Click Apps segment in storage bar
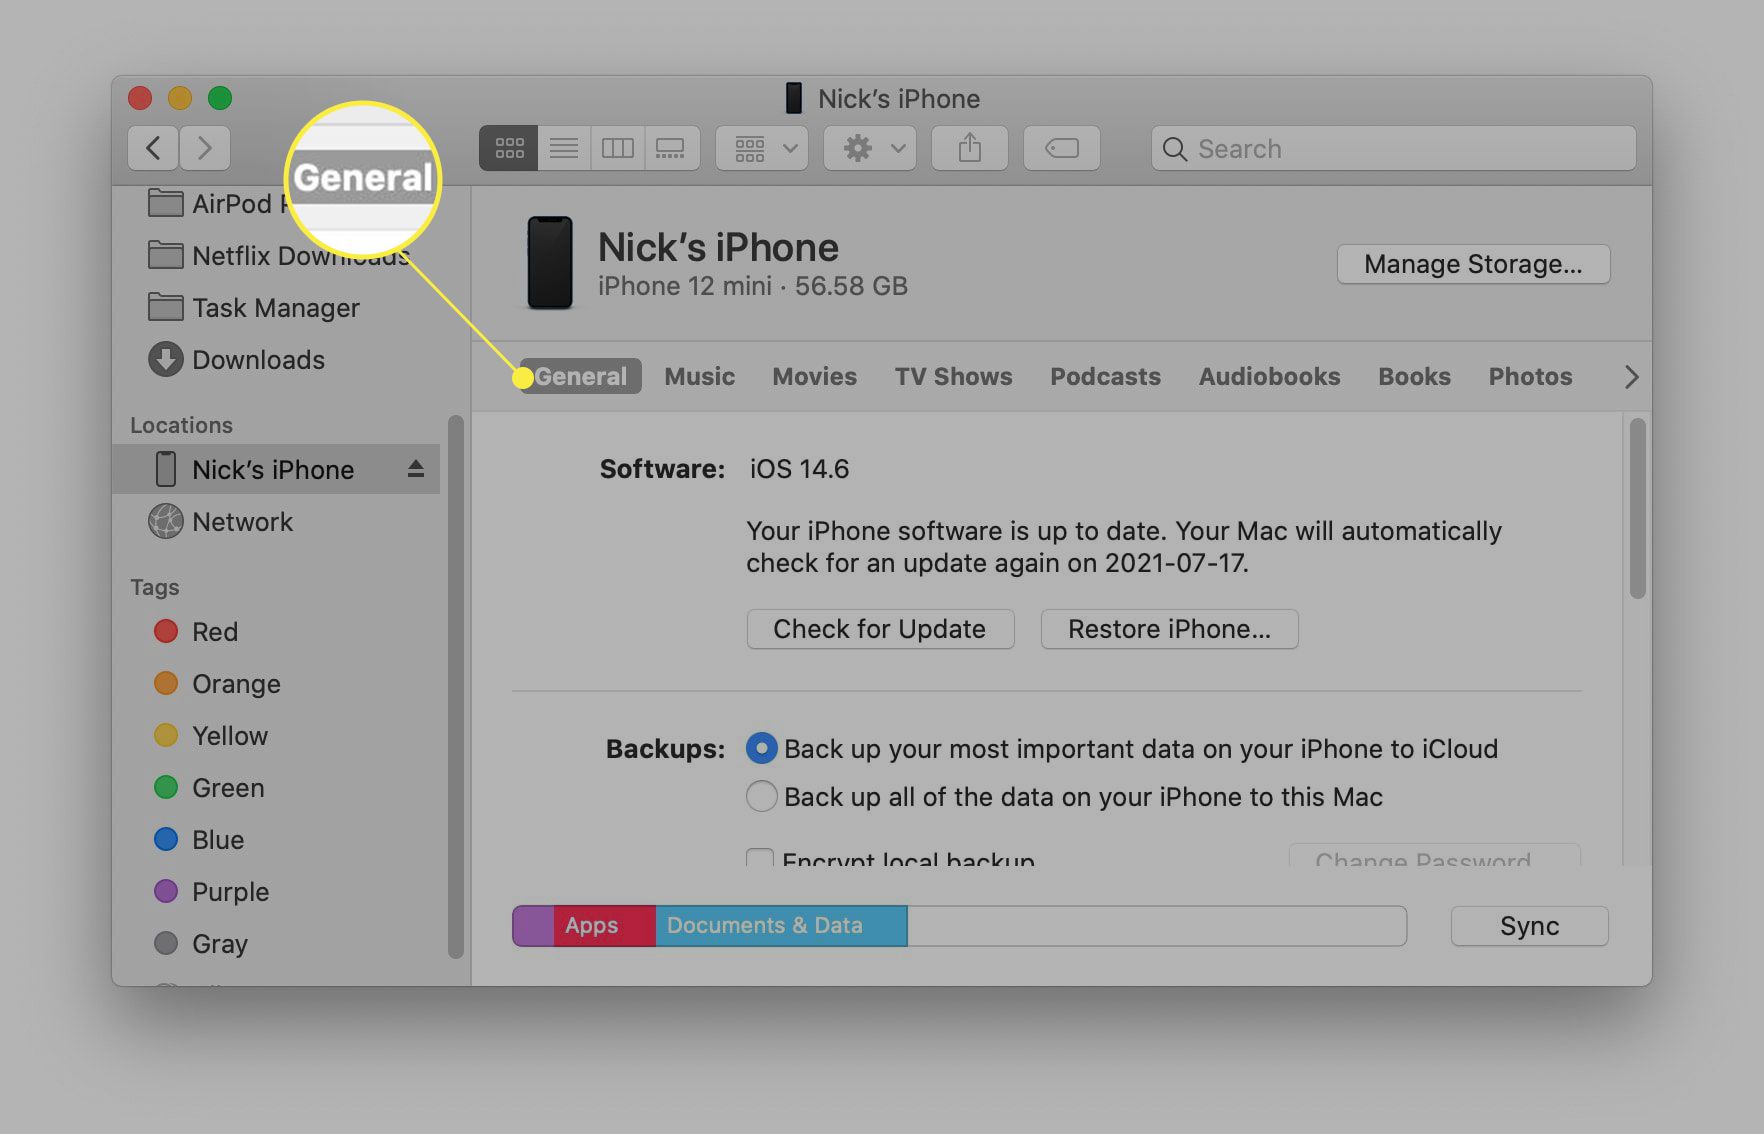The image size is (1764, 1134). (604, 926)
